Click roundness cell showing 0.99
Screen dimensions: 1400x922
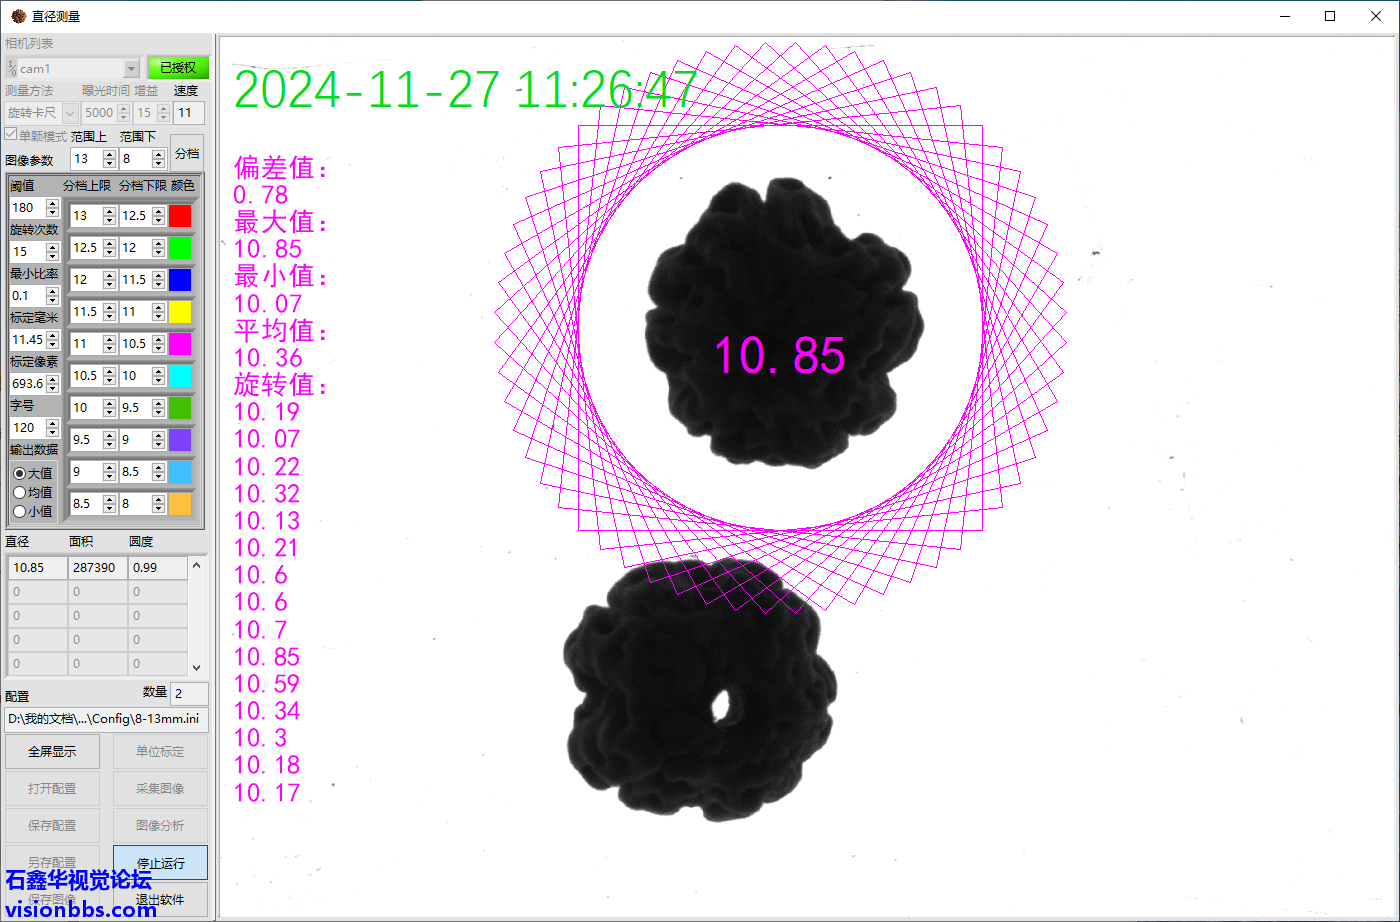[x=157, y=567]
